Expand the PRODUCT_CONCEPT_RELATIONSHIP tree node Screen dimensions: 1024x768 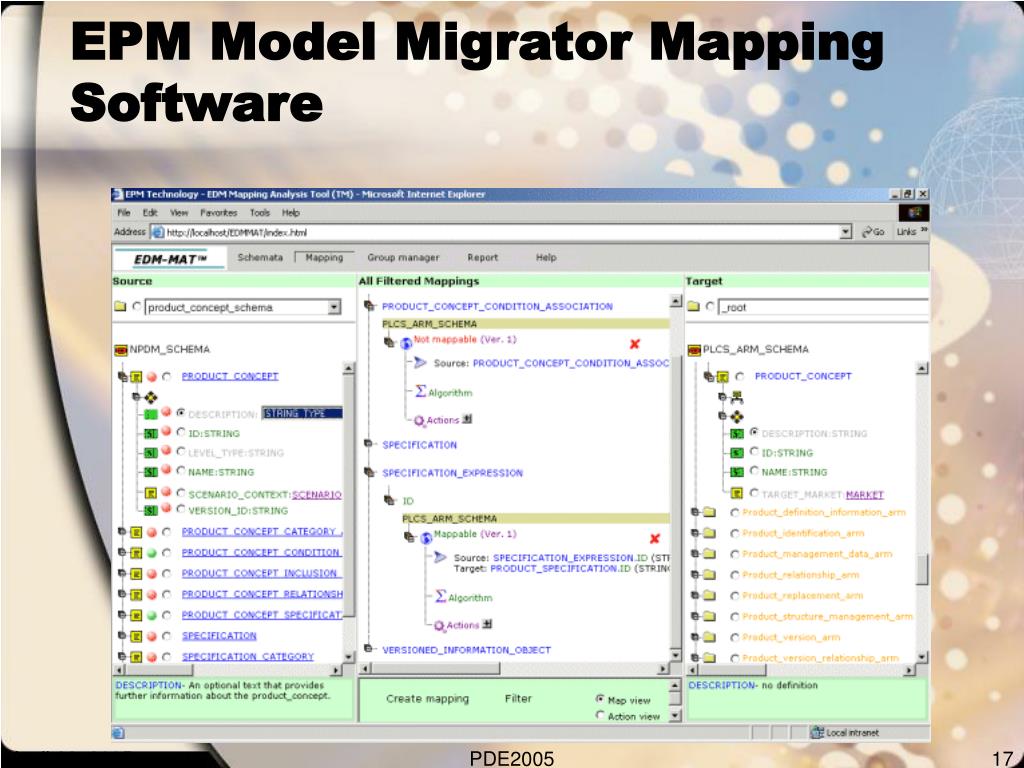point(122,594)
